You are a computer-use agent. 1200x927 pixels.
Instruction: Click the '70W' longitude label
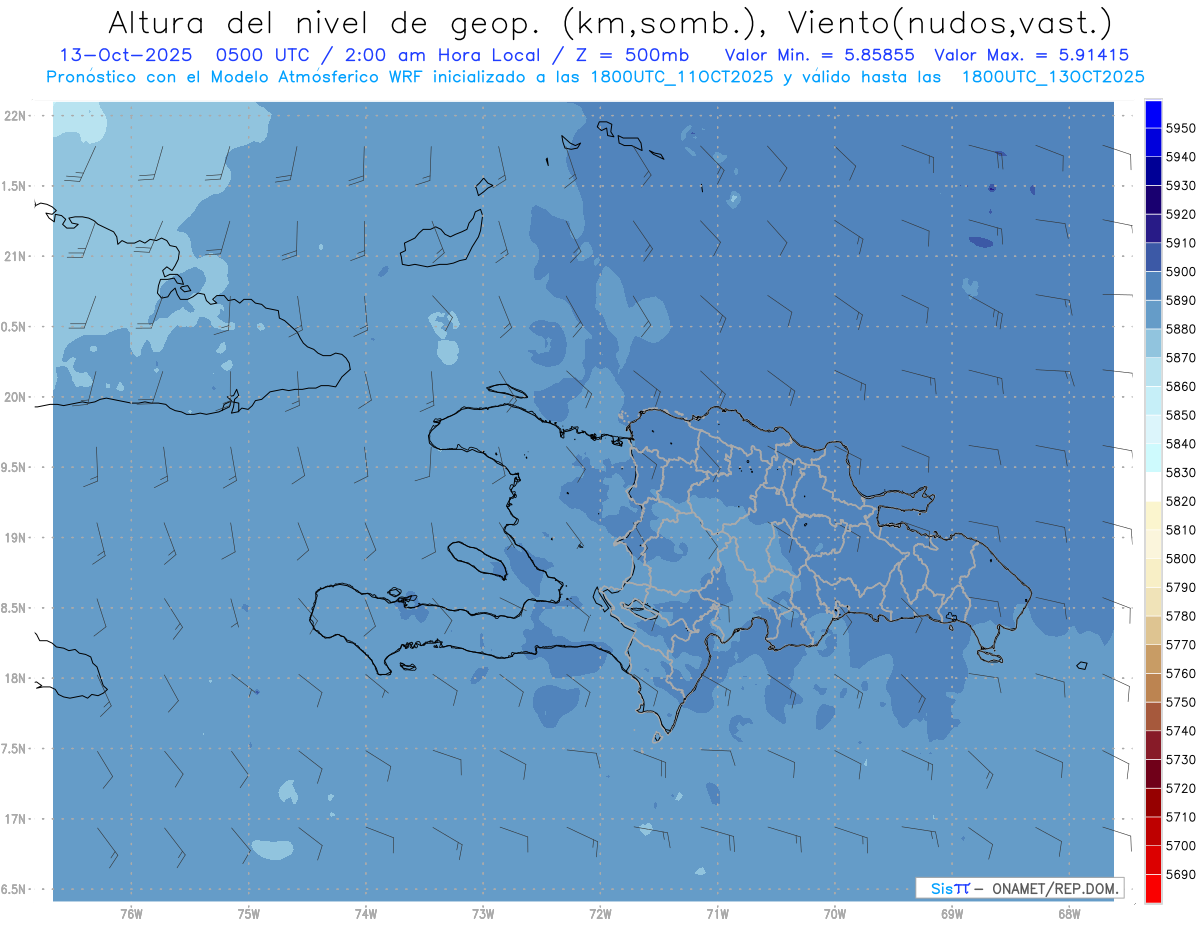pos(834,915)
